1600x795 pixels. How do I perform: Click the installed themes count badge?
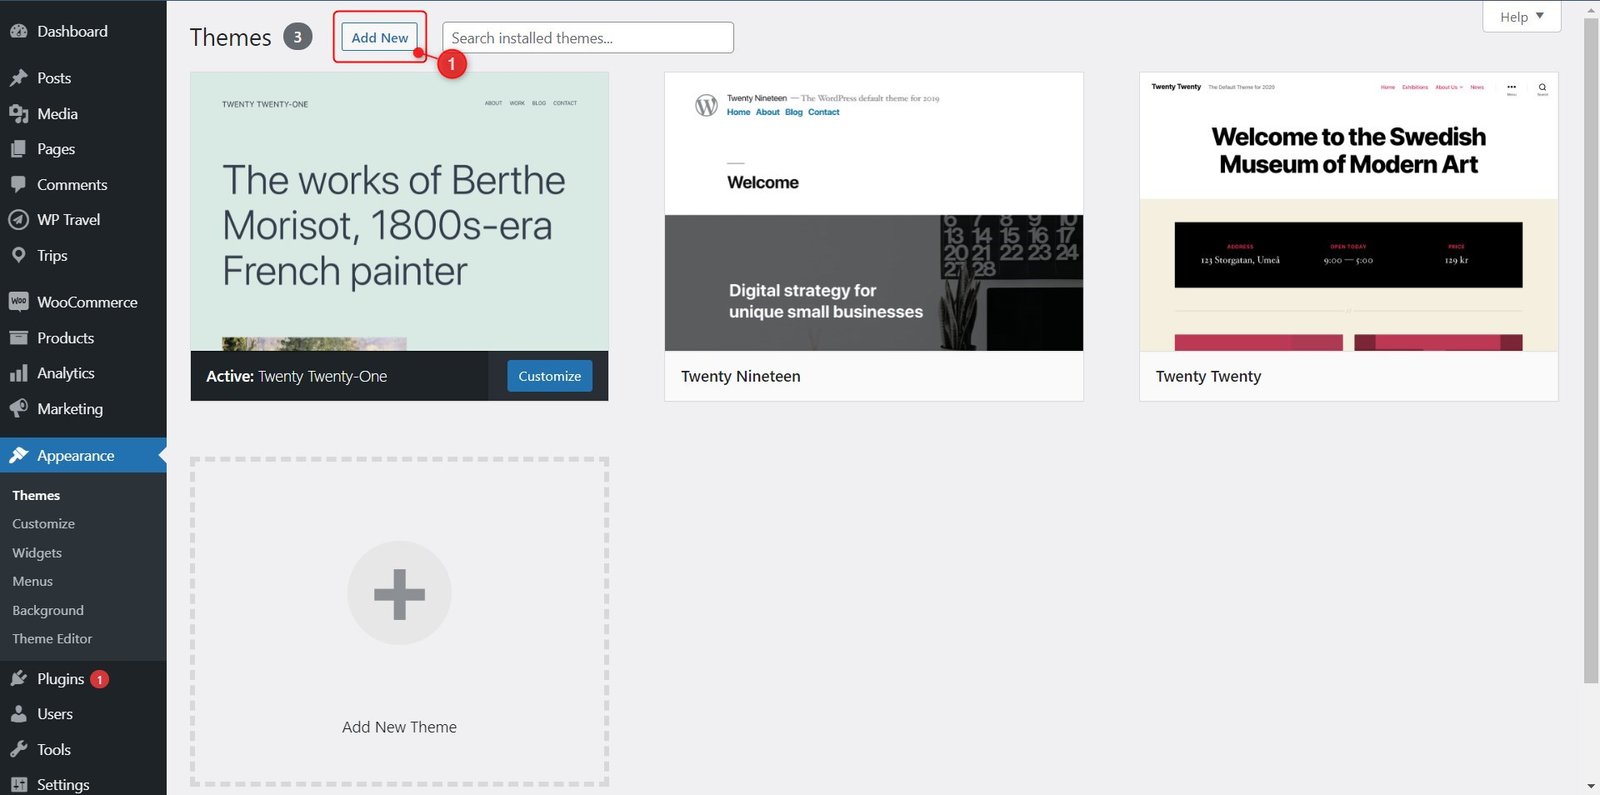pos(297,37)
